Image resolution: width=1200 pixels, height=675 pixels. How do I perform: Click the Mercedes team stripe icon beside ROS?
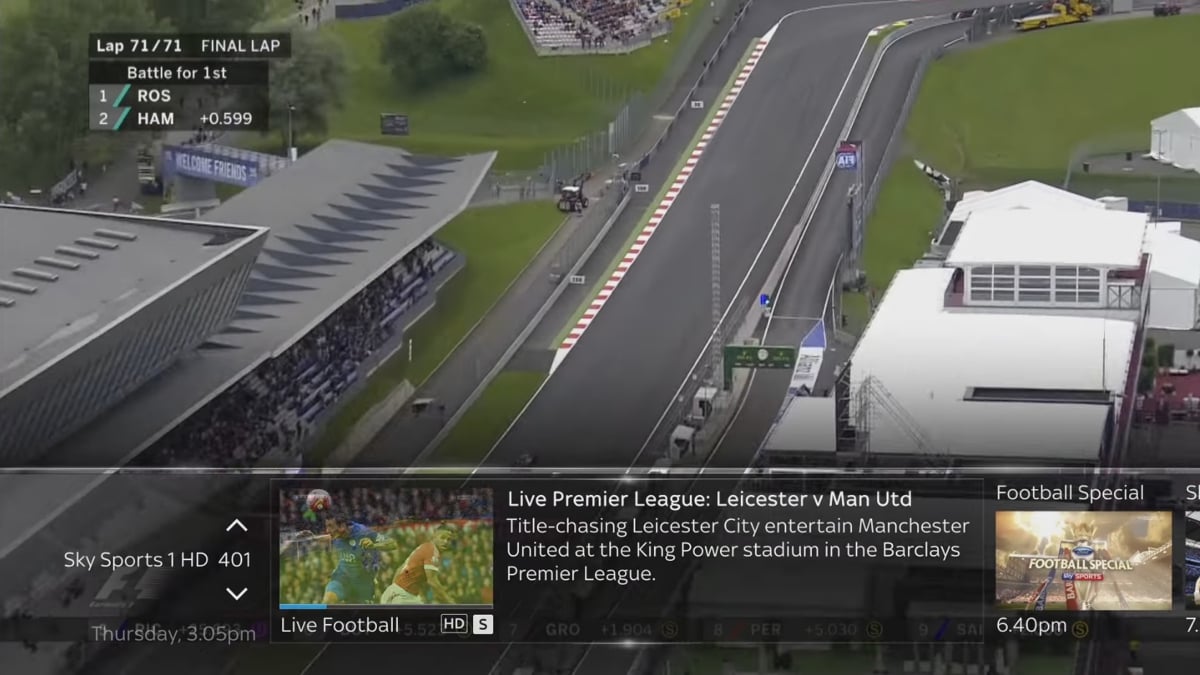pos(122,96)
